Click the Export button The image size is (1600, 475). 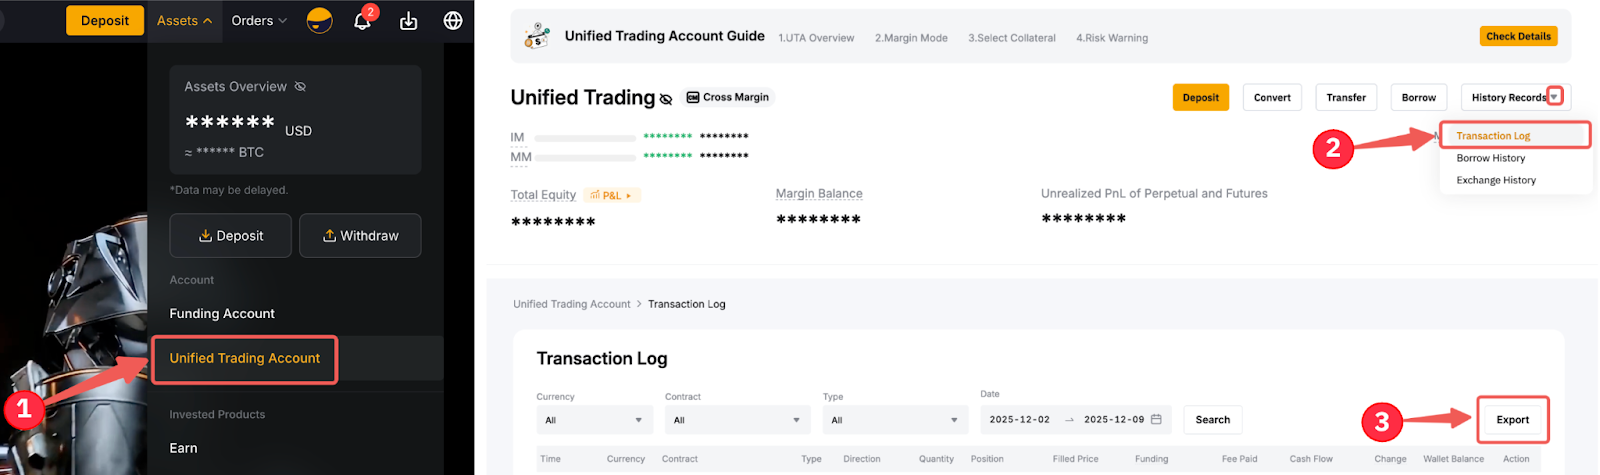1512,420
